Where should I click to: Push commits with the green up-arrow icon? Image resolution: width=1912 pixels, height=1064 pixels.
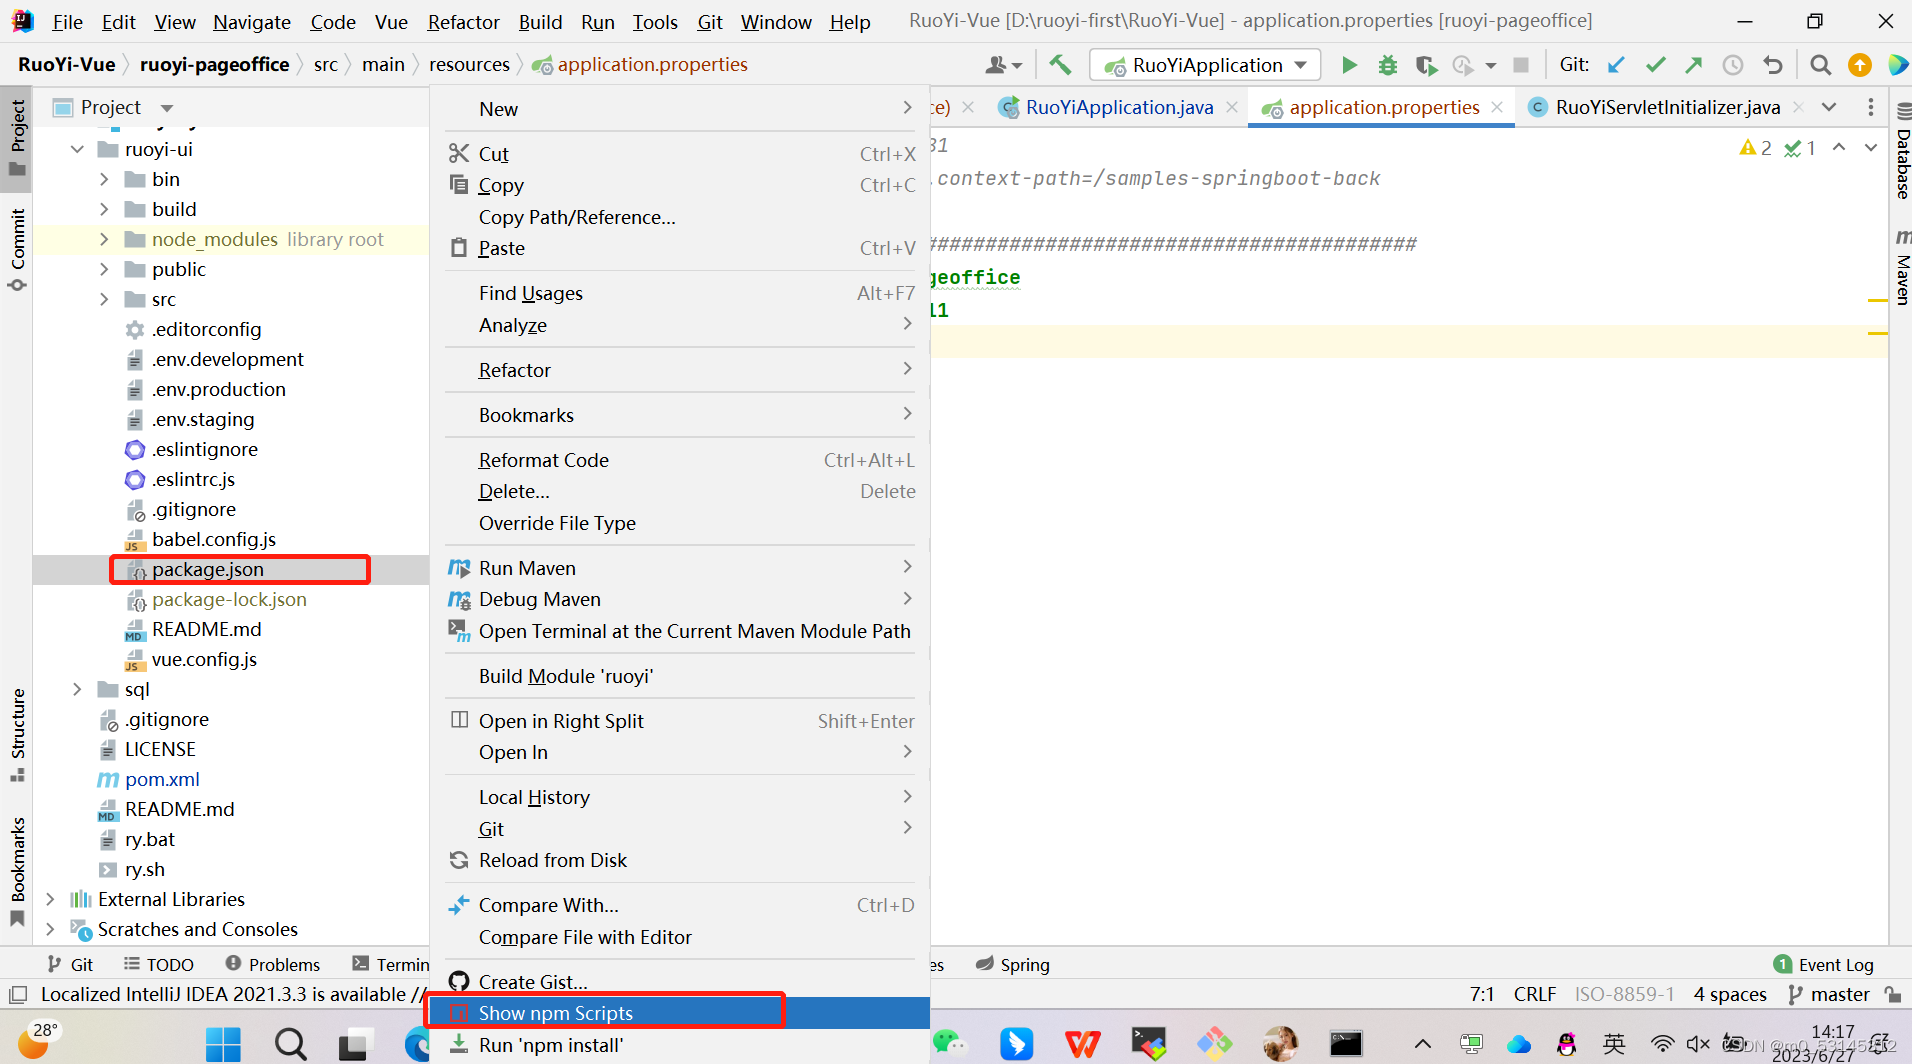click(1694, 64)
